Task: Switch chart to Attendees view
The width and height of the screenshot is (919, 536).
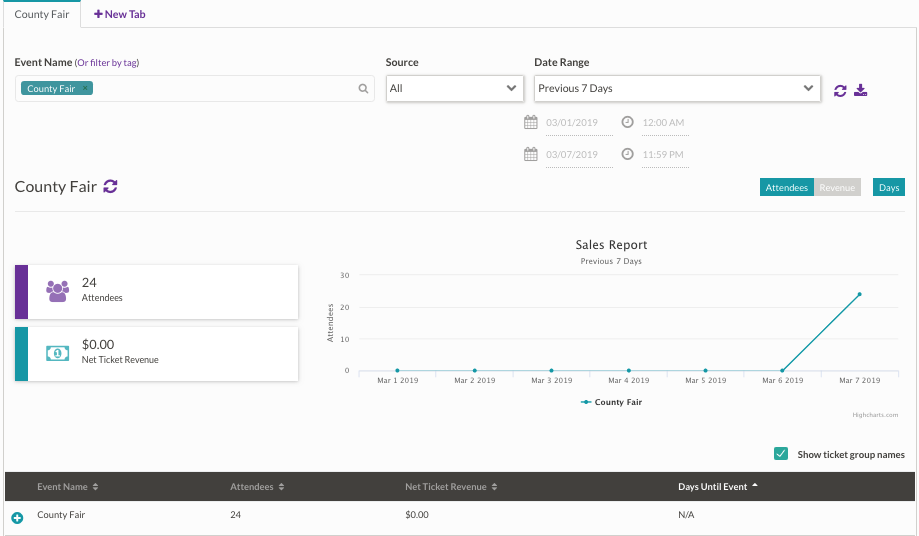Action: click(x=787, y=188)
